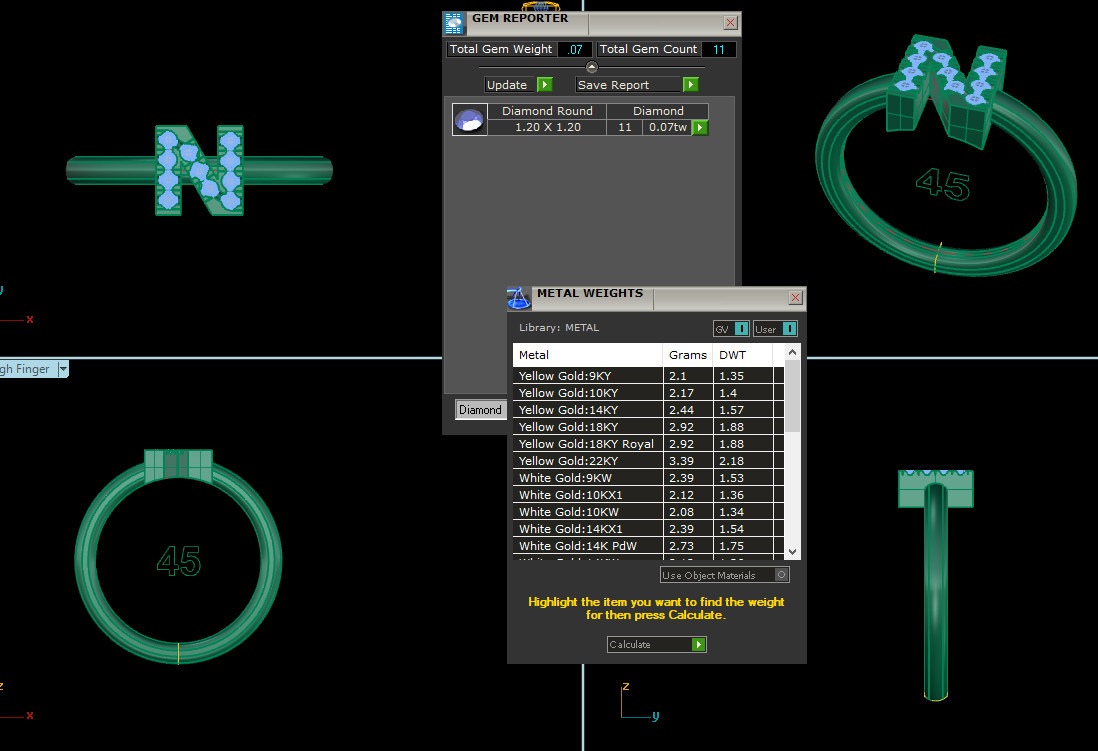
Task: Close the Gem Reporter panel
Action: 730,23
